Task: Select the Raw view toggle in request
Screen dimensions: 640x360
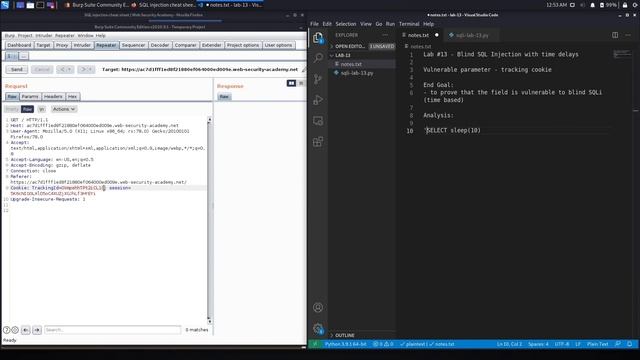Action: coord(27,109)
